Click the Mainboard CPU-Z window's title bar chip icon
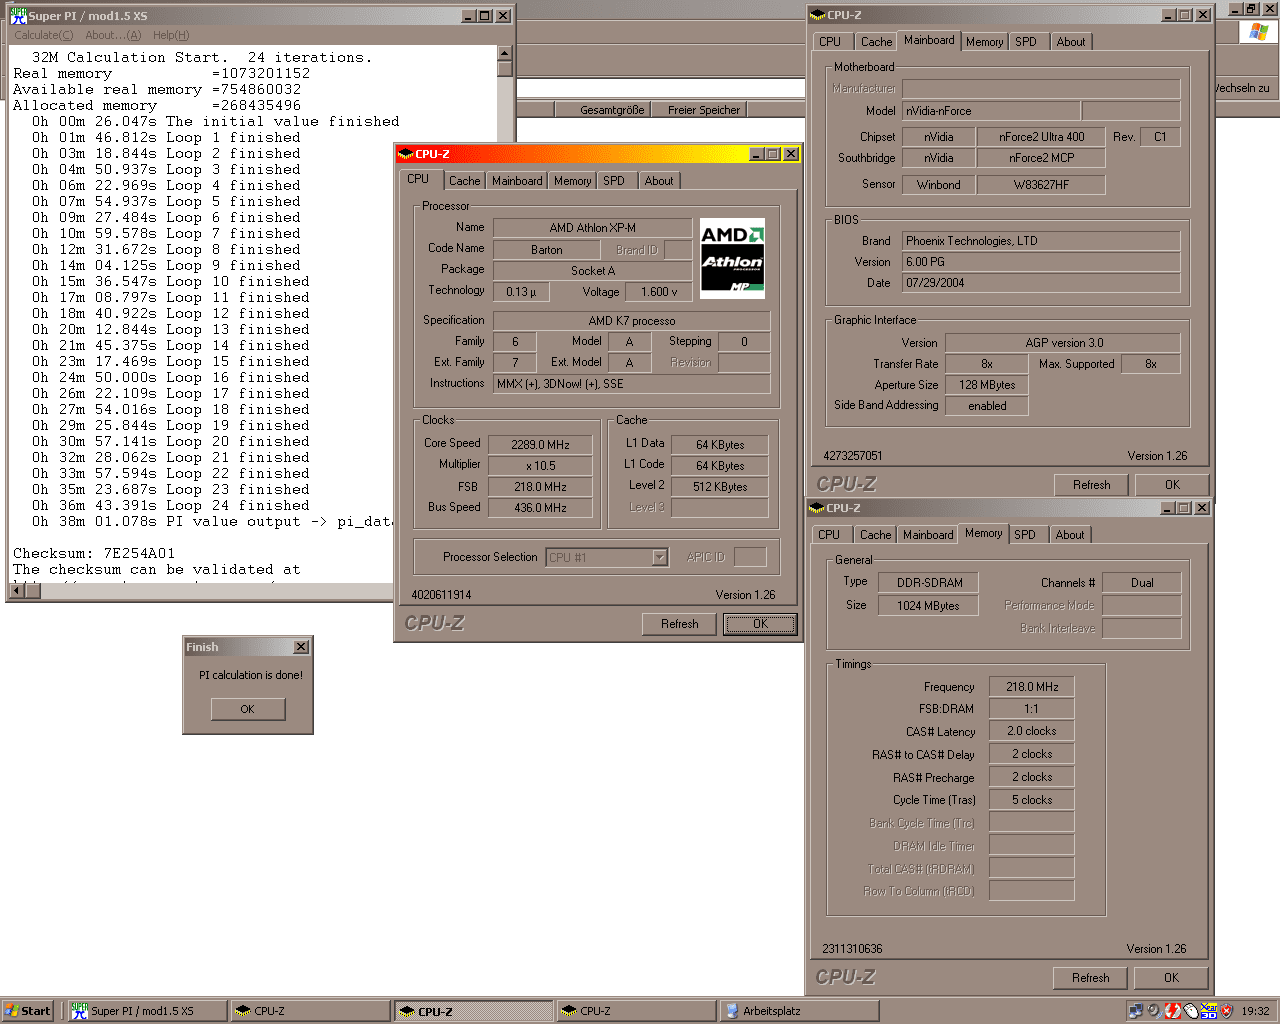 click(817, 15)
